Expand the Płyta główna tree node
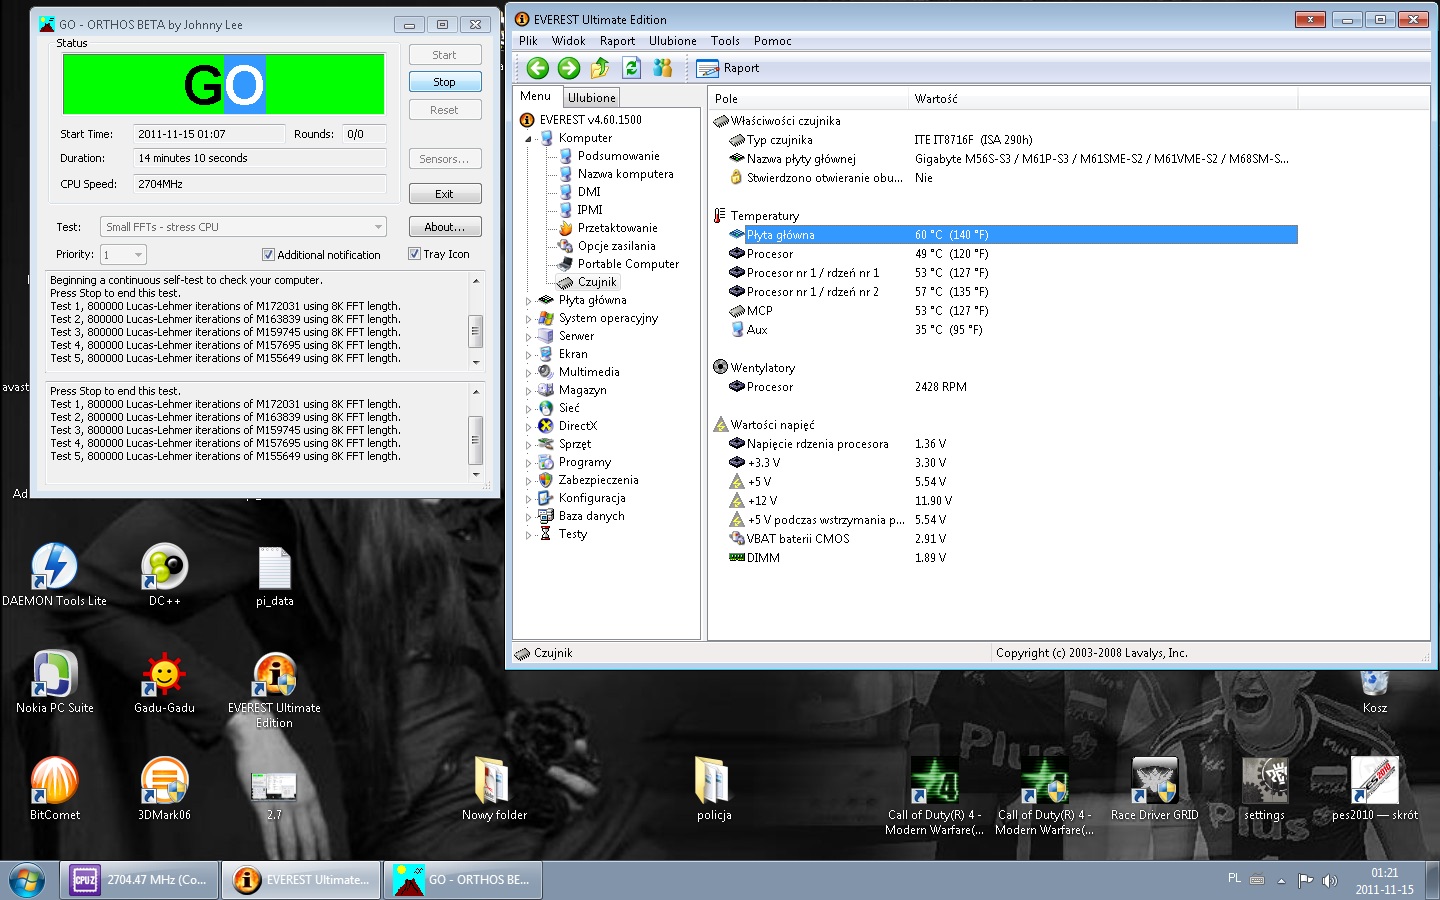1440x900 pixels. pos(529,300)
